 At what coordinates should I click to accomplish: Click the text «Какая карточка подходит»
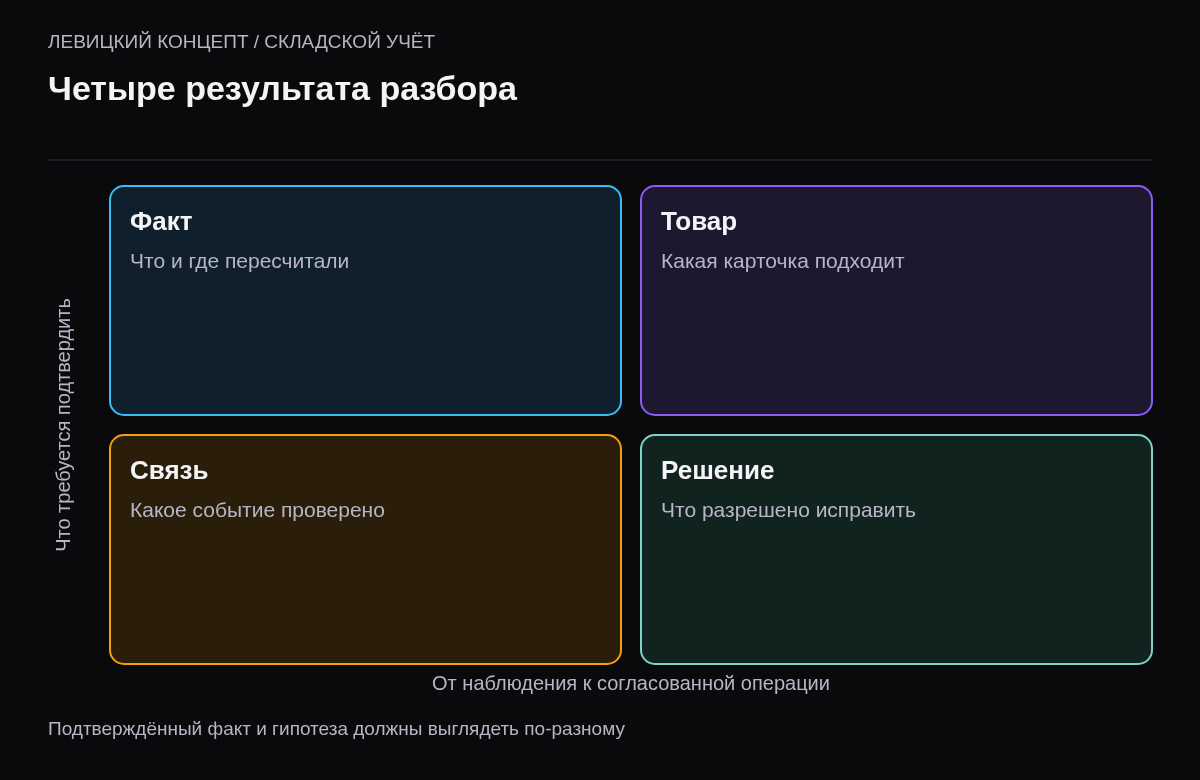click(x=782, y=261)
